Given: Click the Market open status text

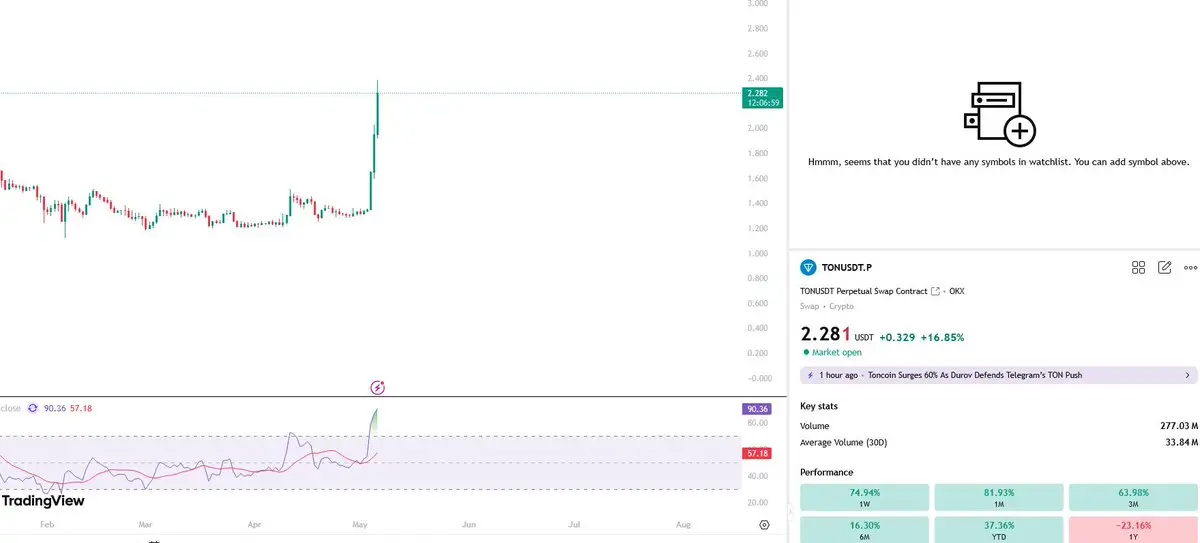Looking at the screenshot, I should pyautogui.click(x=835, y=352).
